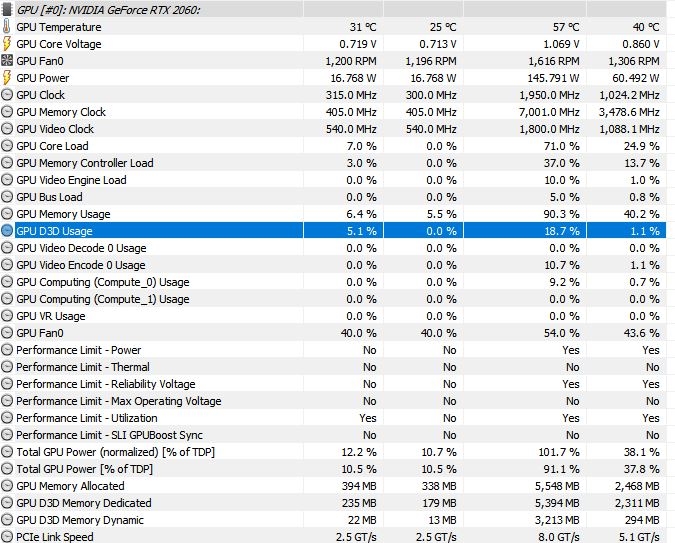Click fan icon beside GPU Fan0 RPM row
Image resolution: width=675 pixels, height=543 pixels.
pos(7,61)
